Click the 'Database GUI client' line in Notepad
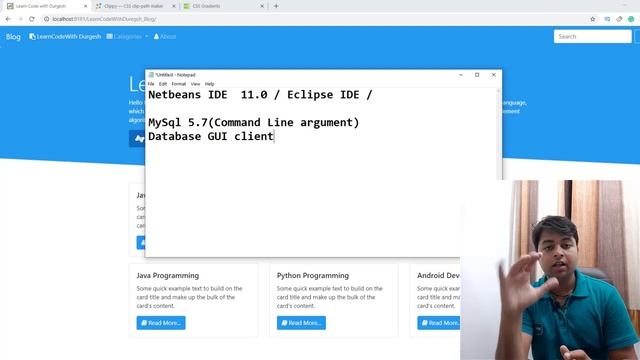Viewport: 640px width, 360px height. (x=211, y=136)
